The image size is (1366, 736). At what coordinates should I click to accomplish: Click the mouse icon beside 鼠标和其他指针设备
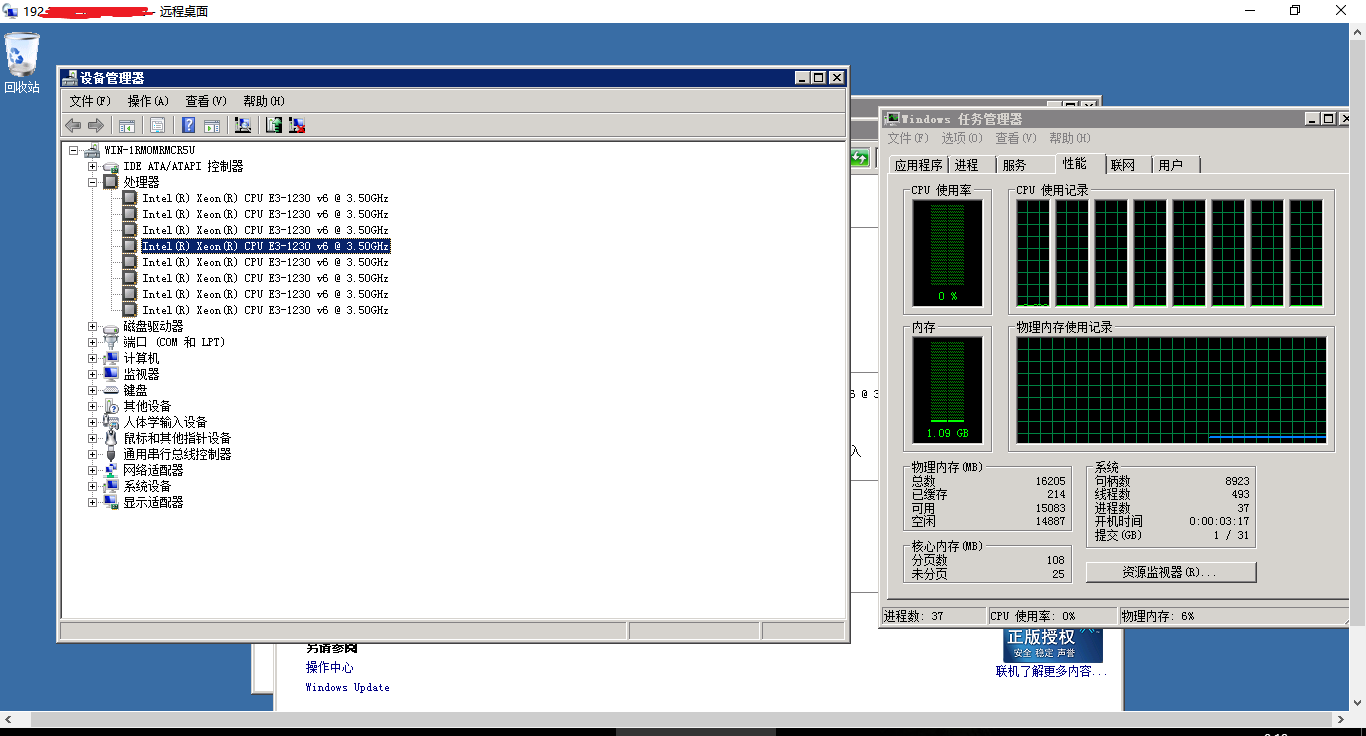click(x=111, y=438)
